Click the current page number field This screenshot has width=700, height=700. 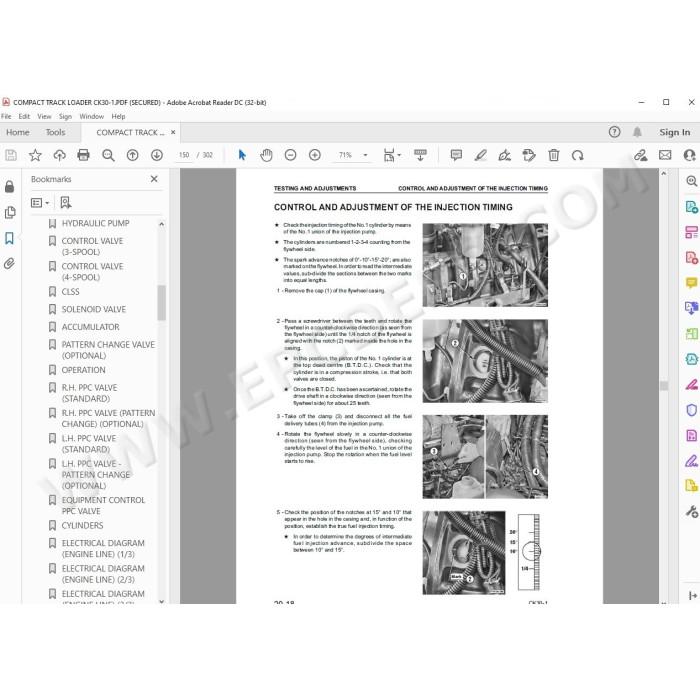[184, 155]
